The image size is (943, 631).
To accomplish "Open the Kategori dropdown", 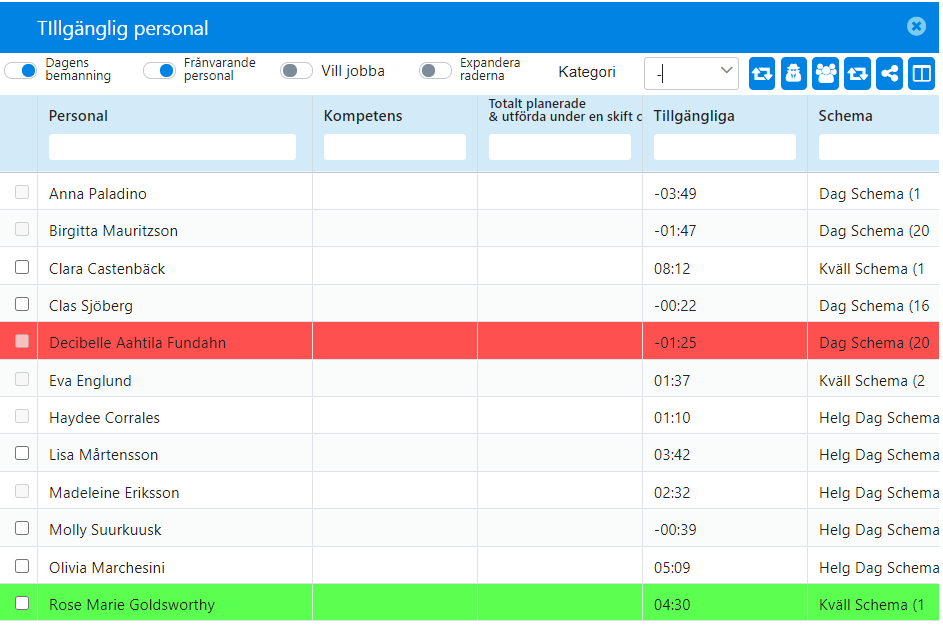I will [691, 73].
